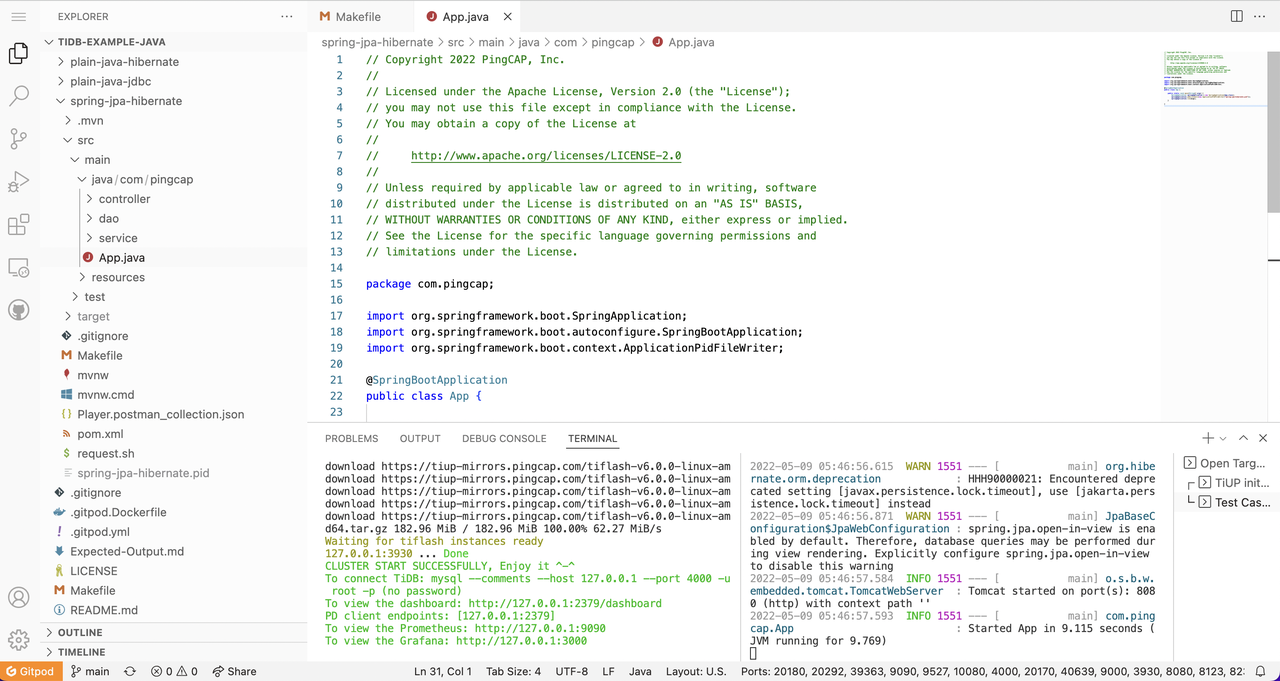The image size is (1280, 681).
Task: Open the Extensions view
Action: [18, 225]
